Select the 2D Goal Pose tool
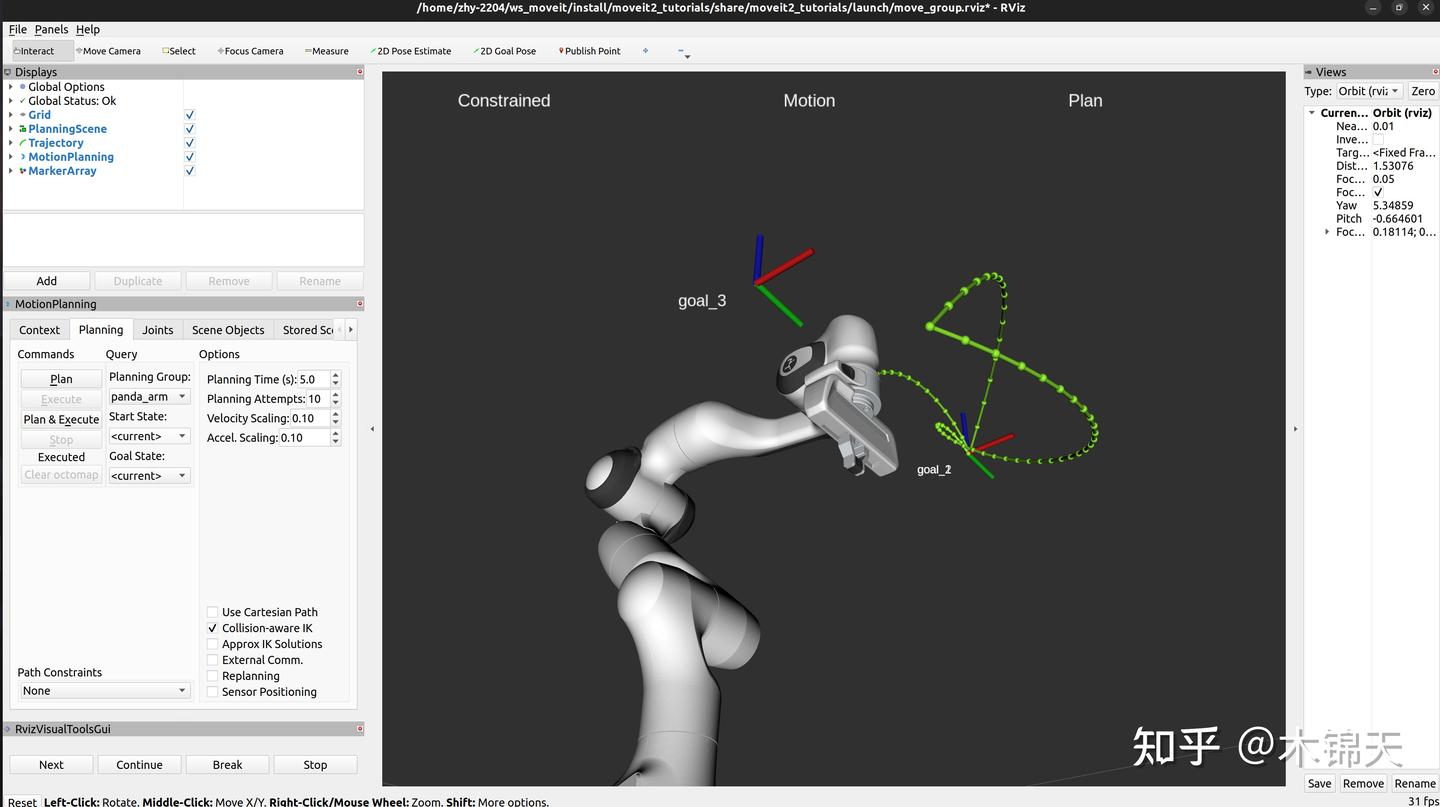This screenshot has width=1440, height=807. (x=504, y=50)
